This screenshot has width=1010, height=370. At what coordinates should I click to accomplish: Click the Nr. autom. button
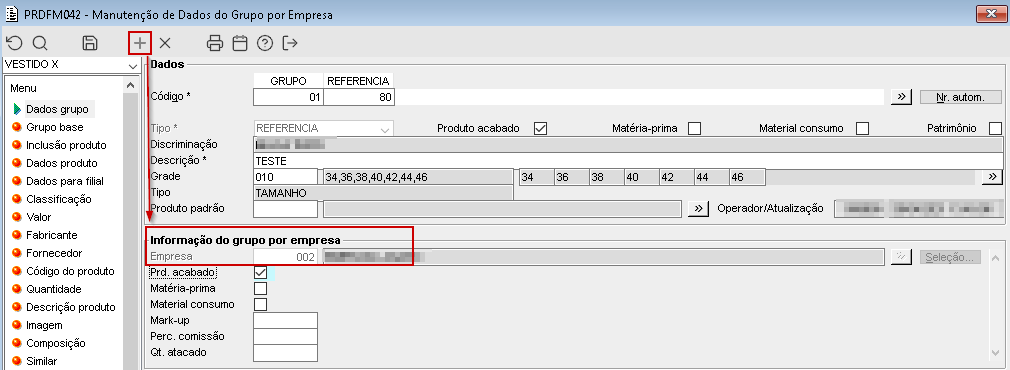(960, 97)
